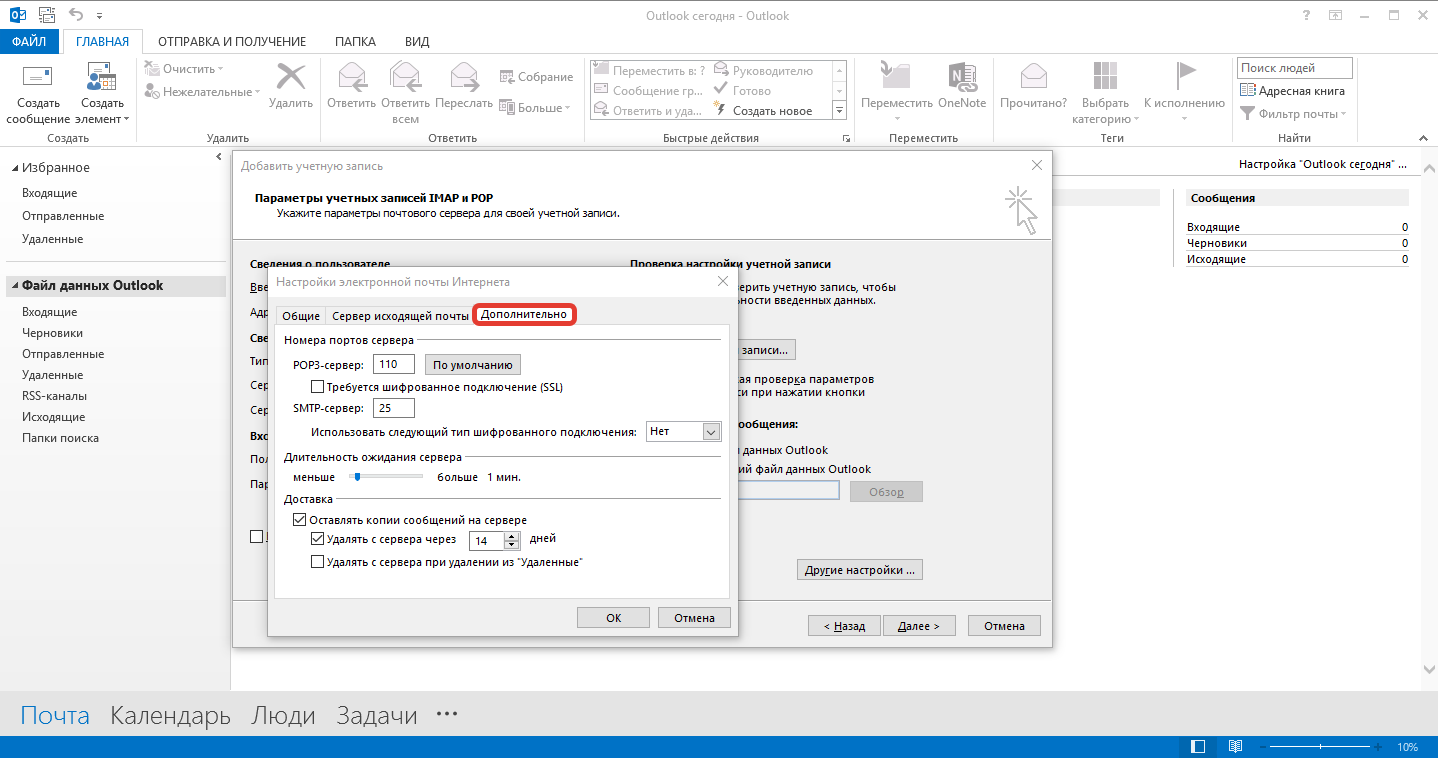The height and width of the screenshot is (758, 1438).
Task: Switch to Outgoing server (Сервер исходящей почты) tab
Action: [400, 316]
